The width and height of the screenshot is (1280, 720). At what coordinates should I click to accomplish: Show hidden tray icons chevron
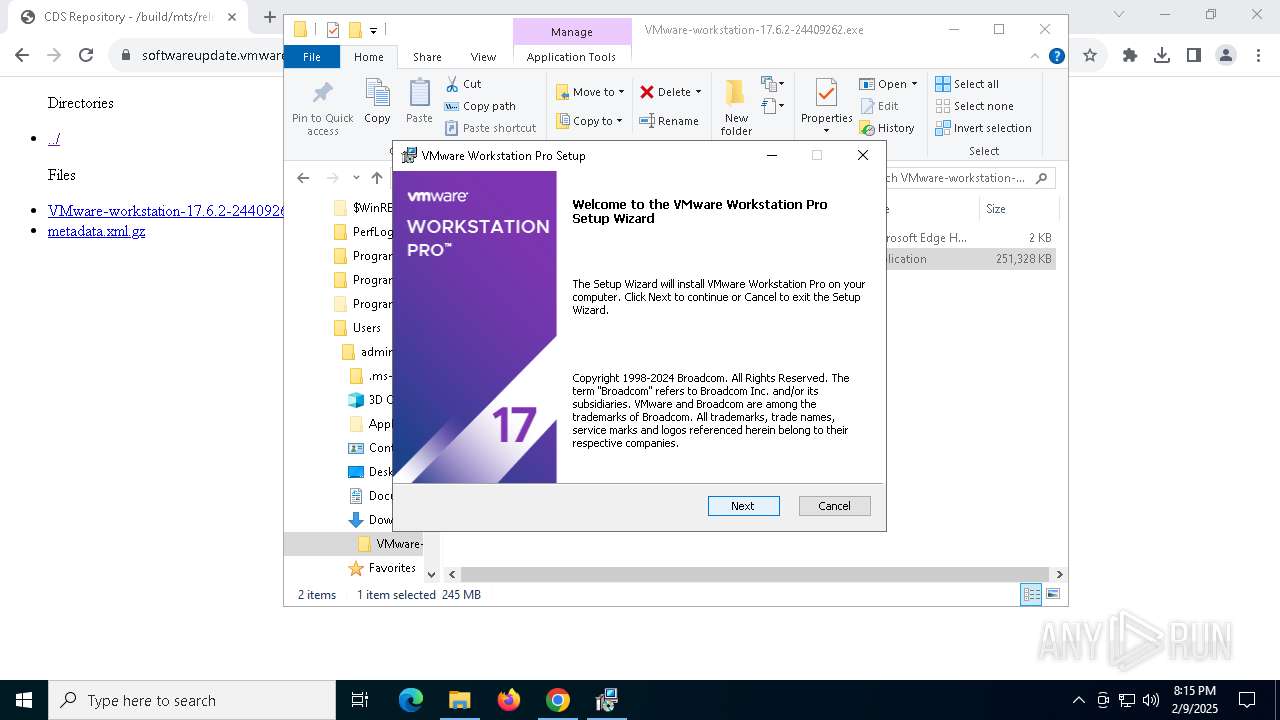(x=1078, y=700)
